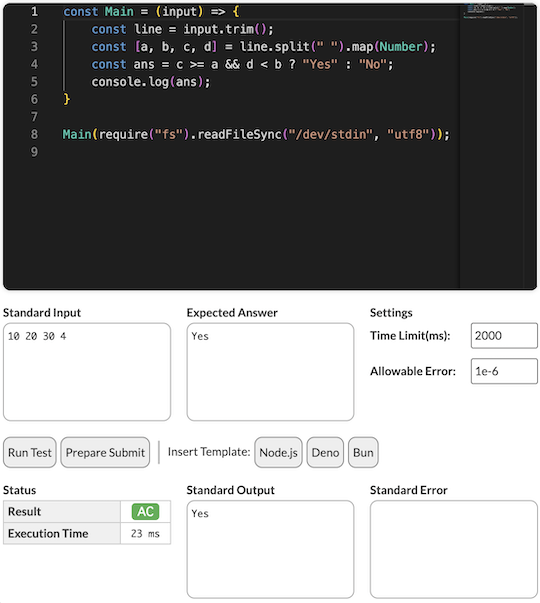Click the closing brace on line 6
The height and width of the screenshot is (603, 540).
coord(67,99)
